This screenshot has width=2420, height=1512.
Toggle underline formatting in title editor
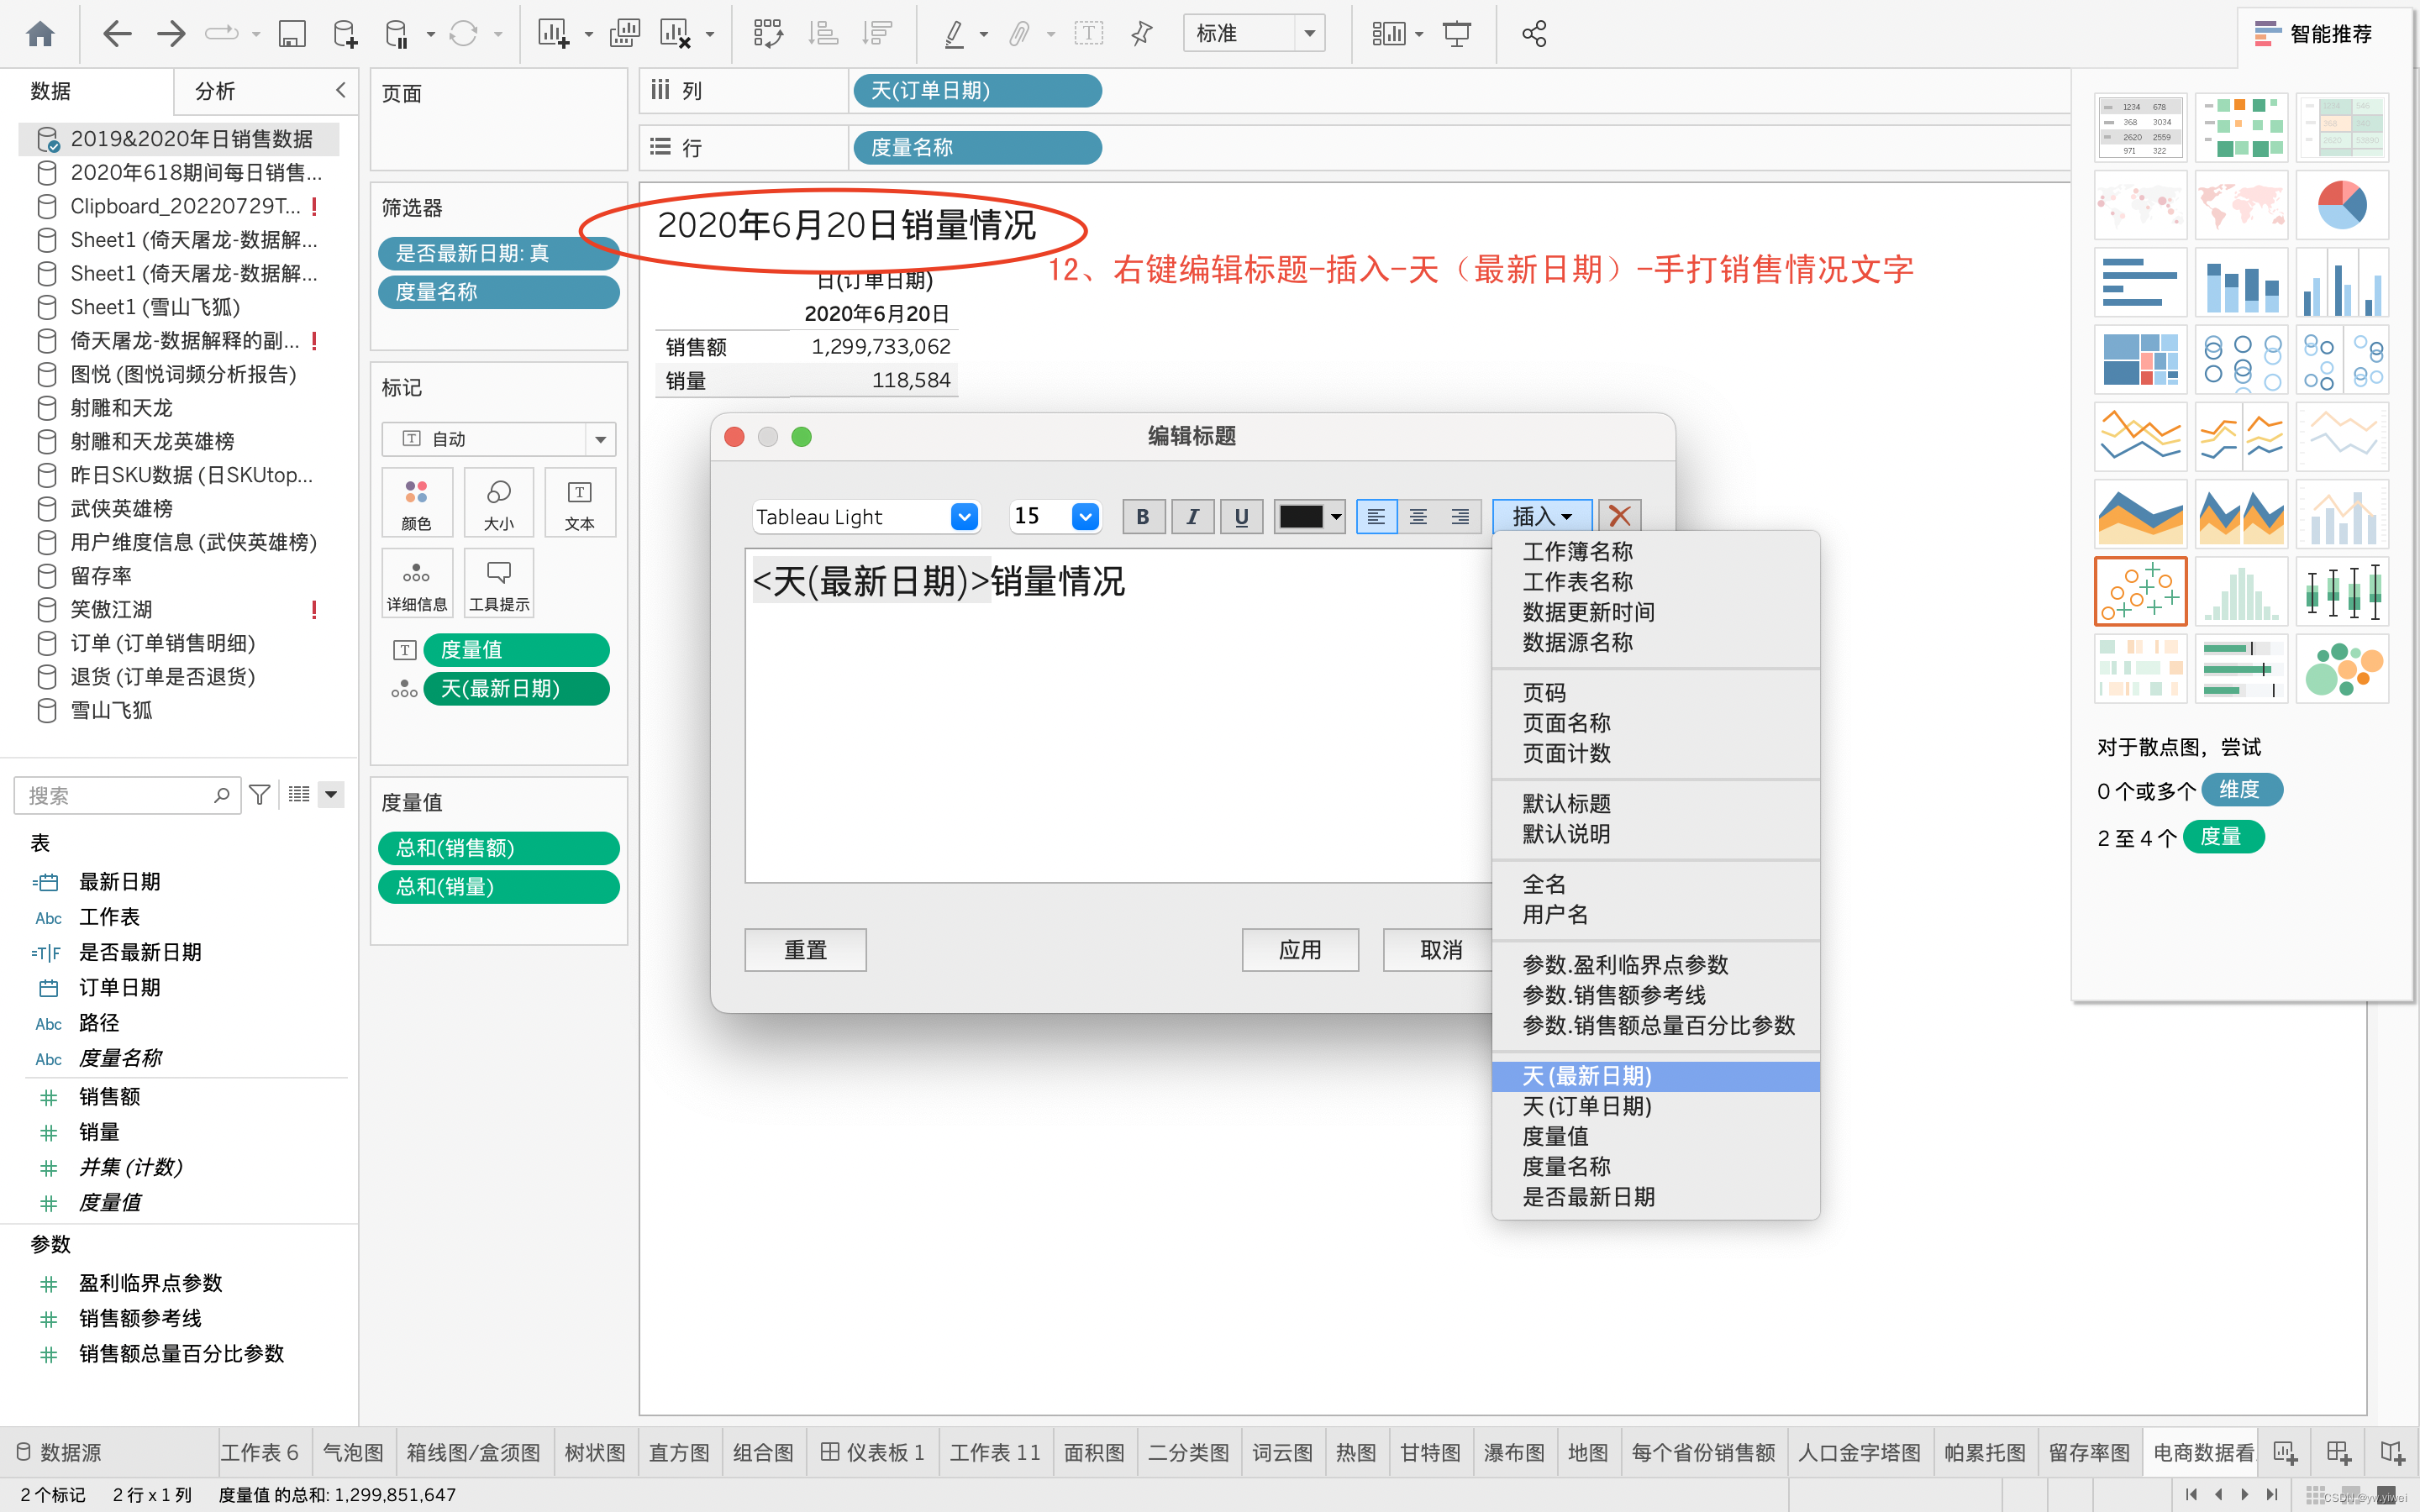[1241, 517]
